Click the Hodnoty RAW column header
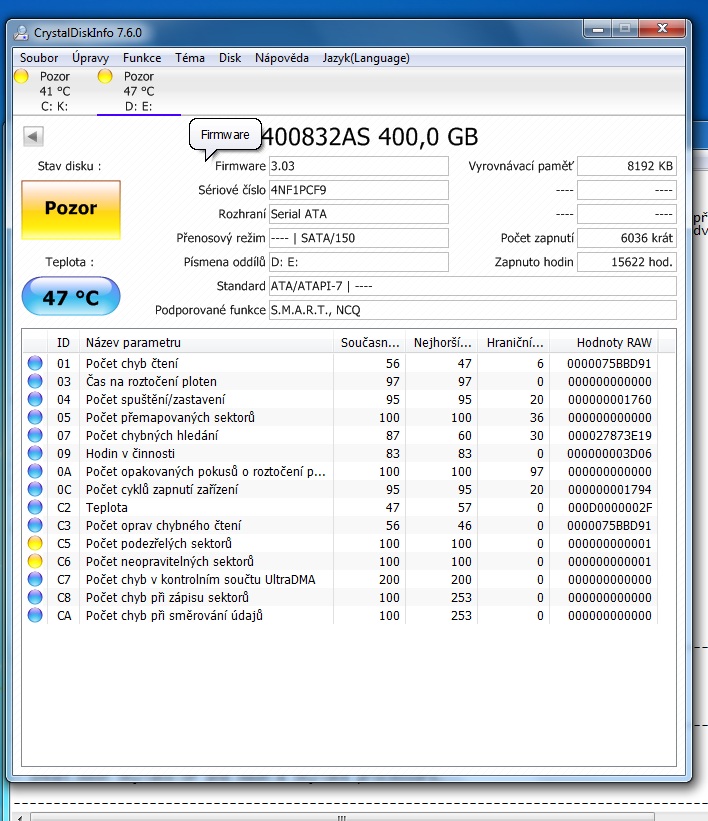This screenshot has height=821, width=708. pyautogui.click(x=613, y=342)
